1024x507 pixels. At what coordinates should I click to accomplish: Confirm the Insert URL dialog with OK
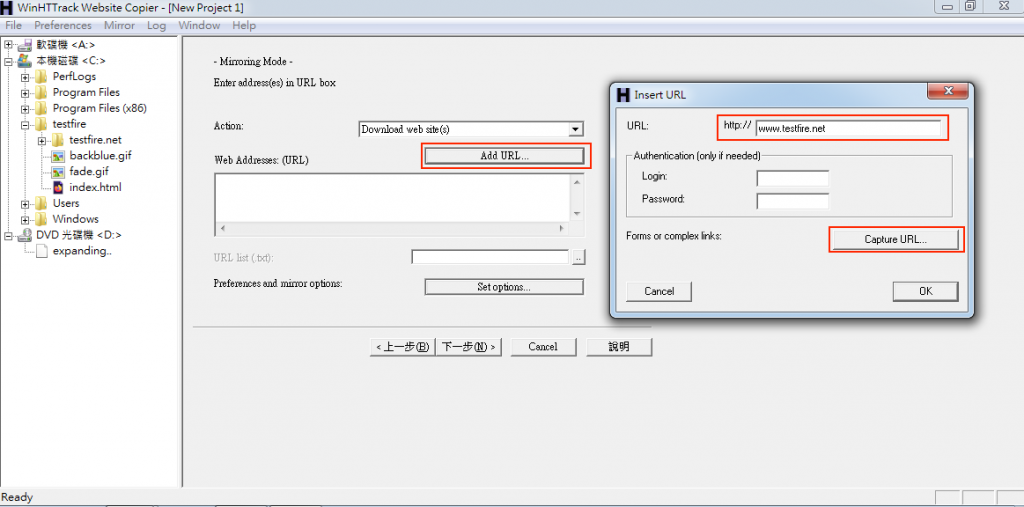coord(925,291)
